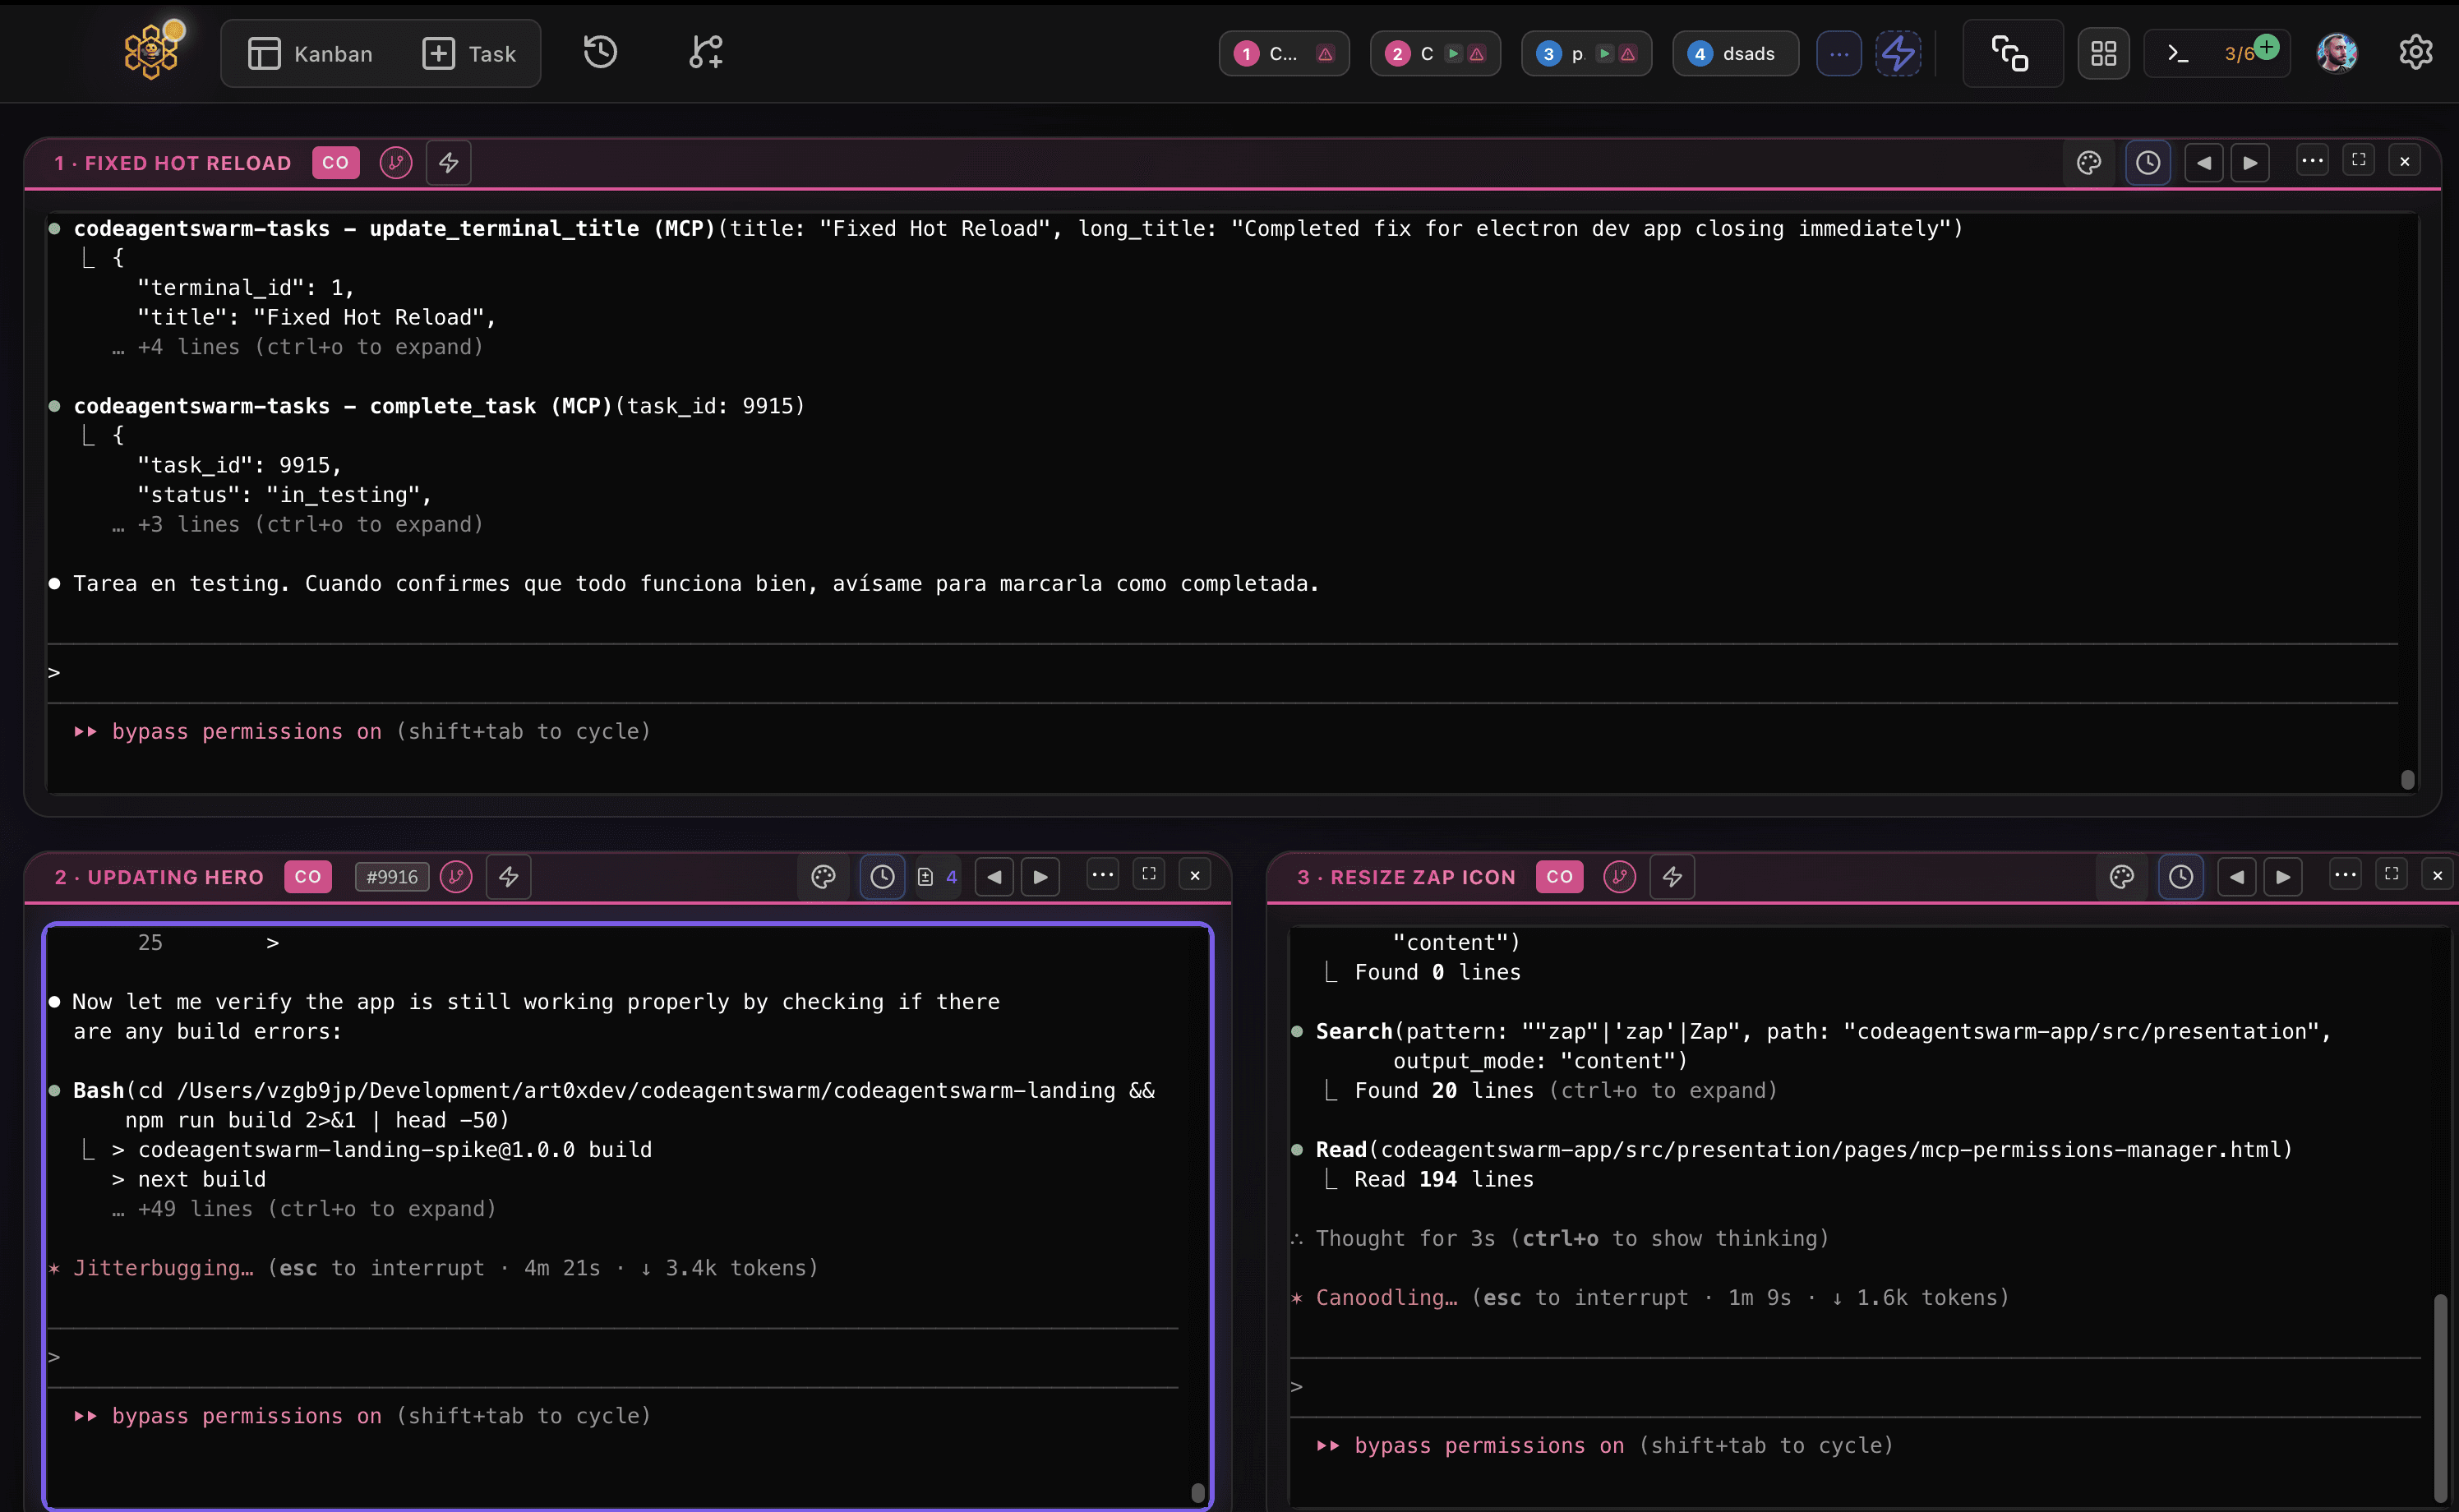Open Settings via the gear icon
This screenshot has width=2459, height=1512.
(x=2417, y=52)
